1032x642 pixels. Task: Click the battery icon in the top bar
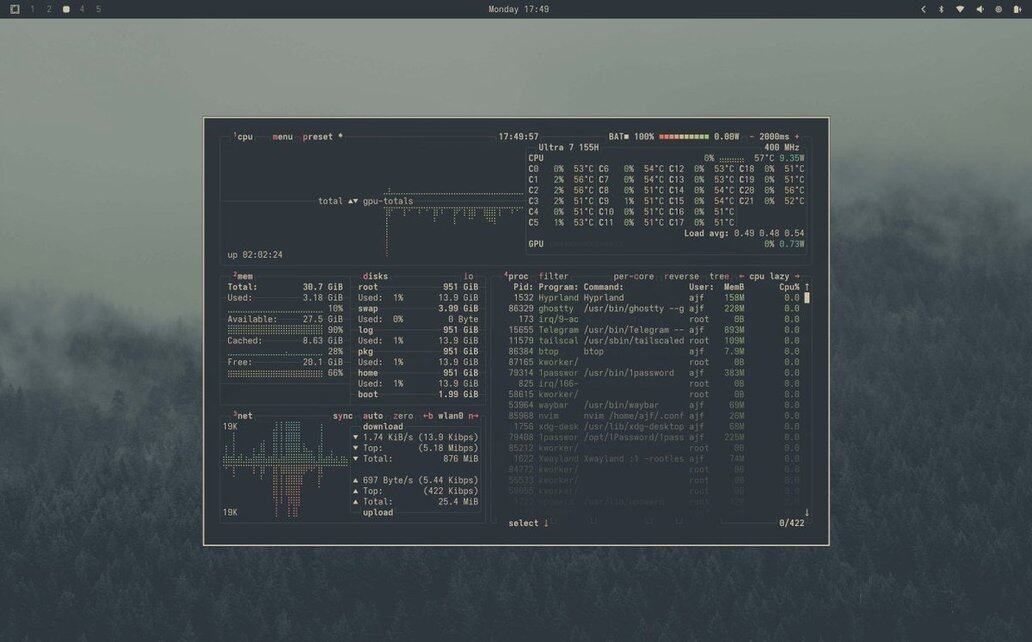coord(1016,9)
